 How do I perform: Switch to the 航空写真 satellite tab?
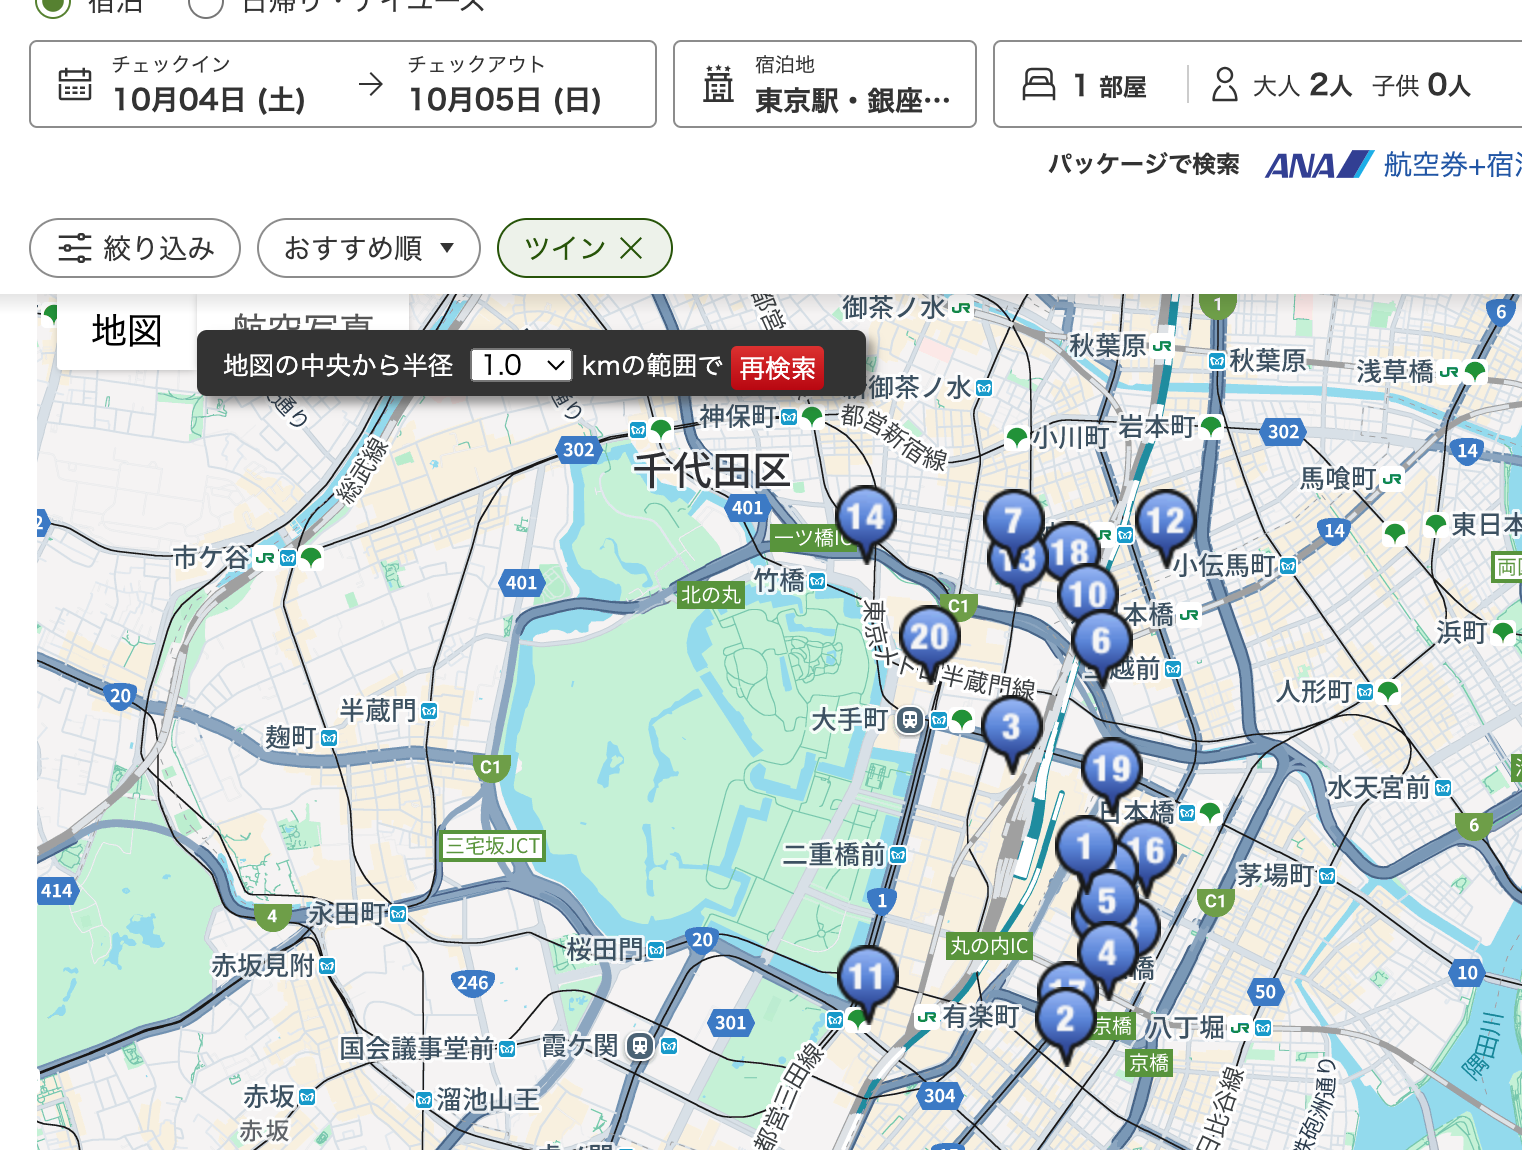point(302,320)
